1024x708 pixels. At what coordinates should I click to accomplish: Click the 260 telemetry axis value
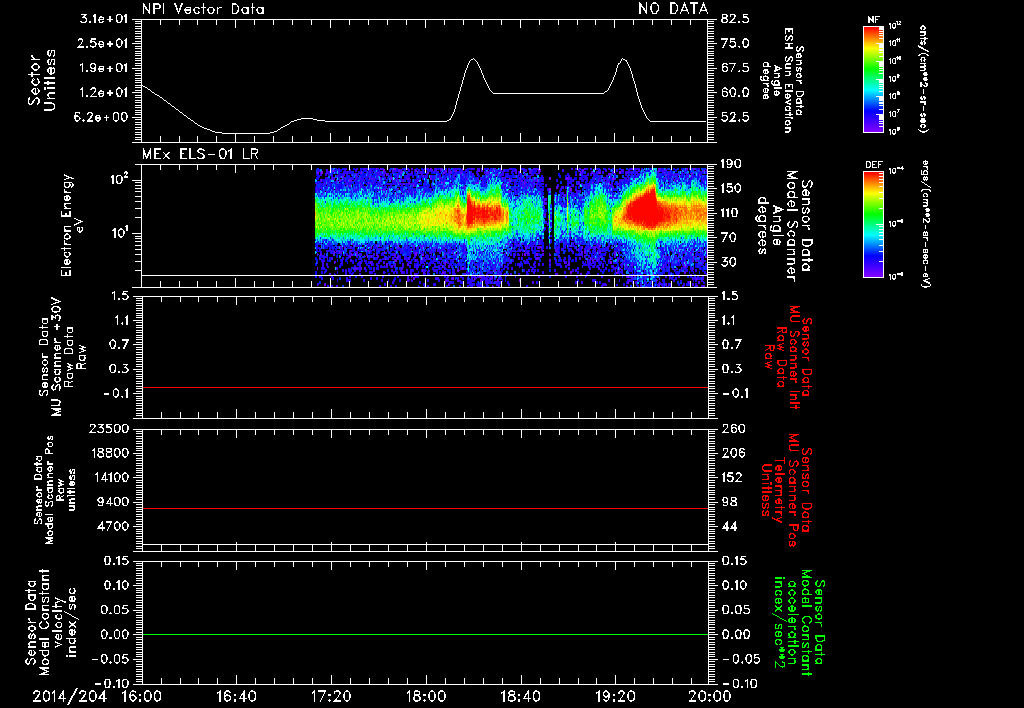tap(733, 429)
